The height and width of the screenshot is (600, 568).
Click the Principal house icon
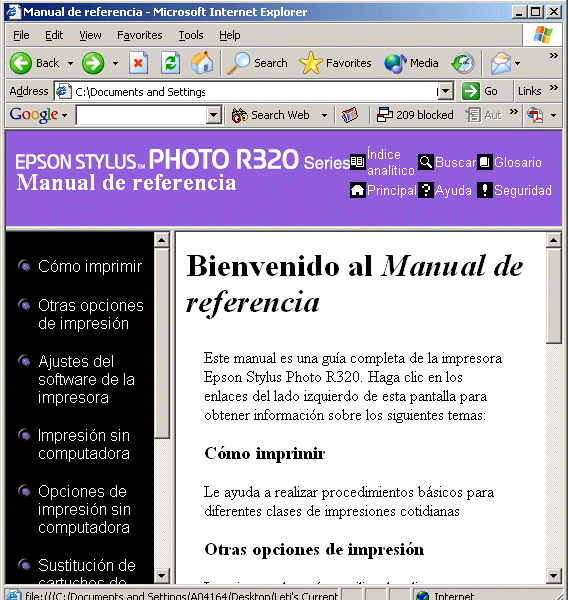[x=357, y=190]
